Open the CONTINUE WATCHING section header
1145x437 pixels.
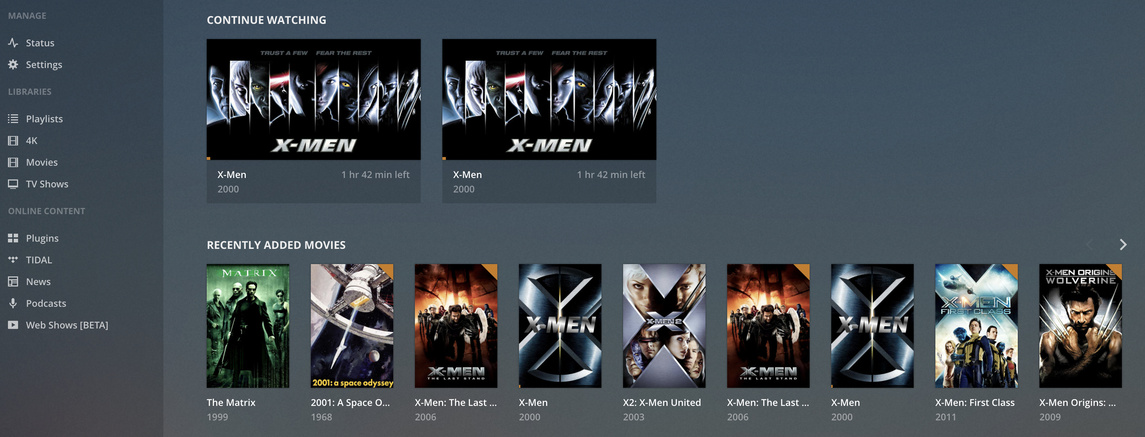(x=267, y=20)
